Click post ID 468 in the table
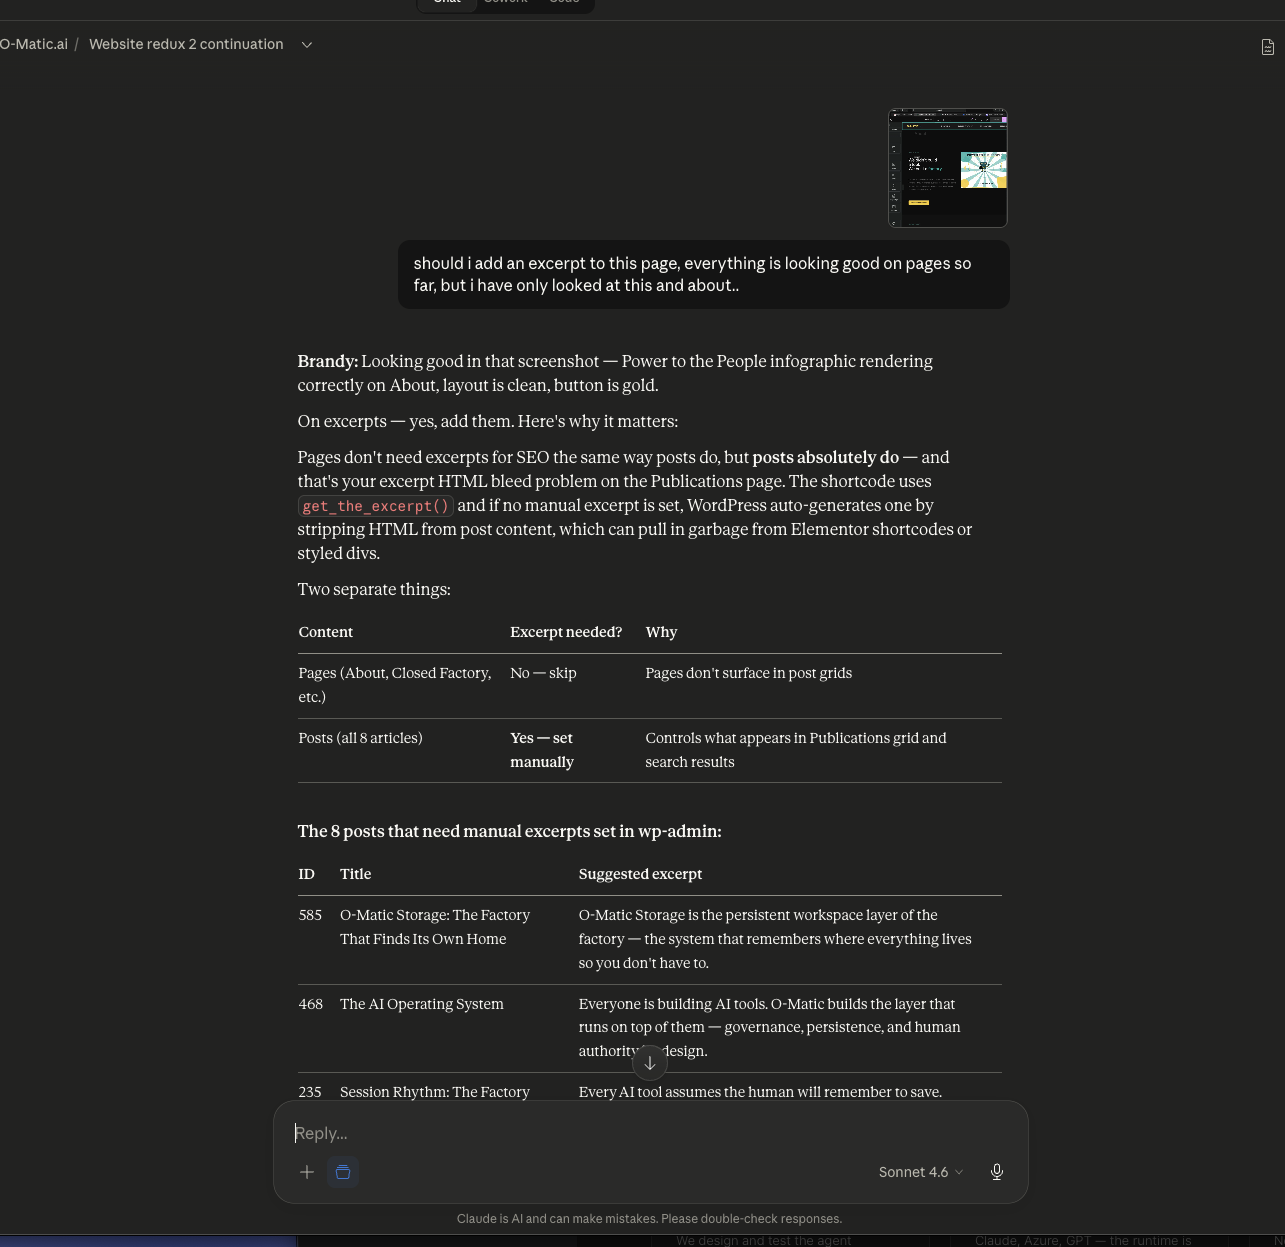 [311, 1004]
